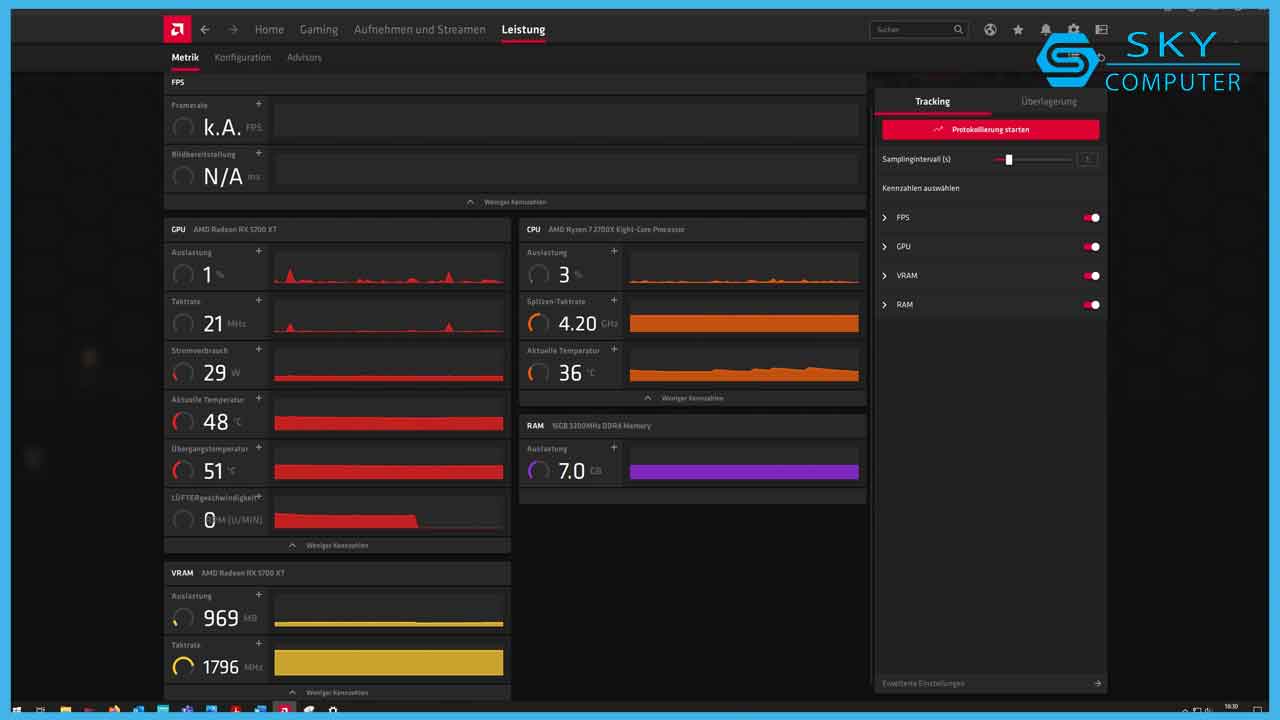
Task: Click the plus beside RAM Auslastung
Action: click(614, 447)
